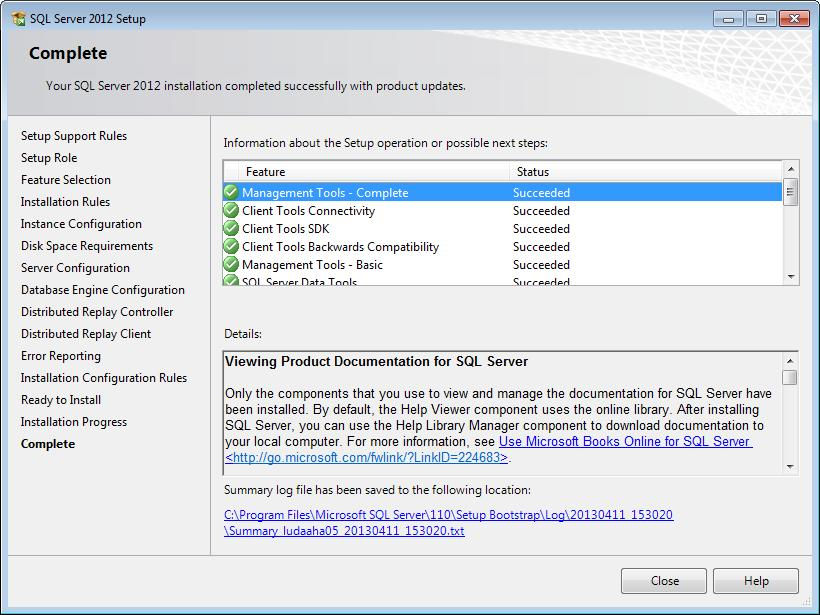Screen dimensions: 820x615
Task: Click green check icon beside SQL Server Data Tools
Action: coord(231,280)
